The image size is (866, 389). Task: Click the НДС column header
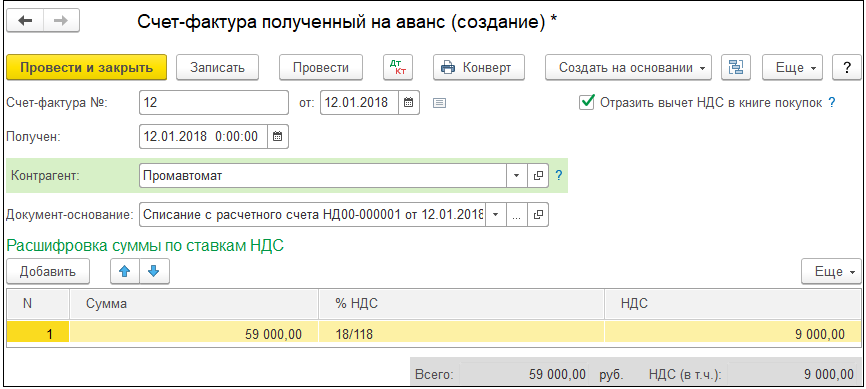click(733, 303)
